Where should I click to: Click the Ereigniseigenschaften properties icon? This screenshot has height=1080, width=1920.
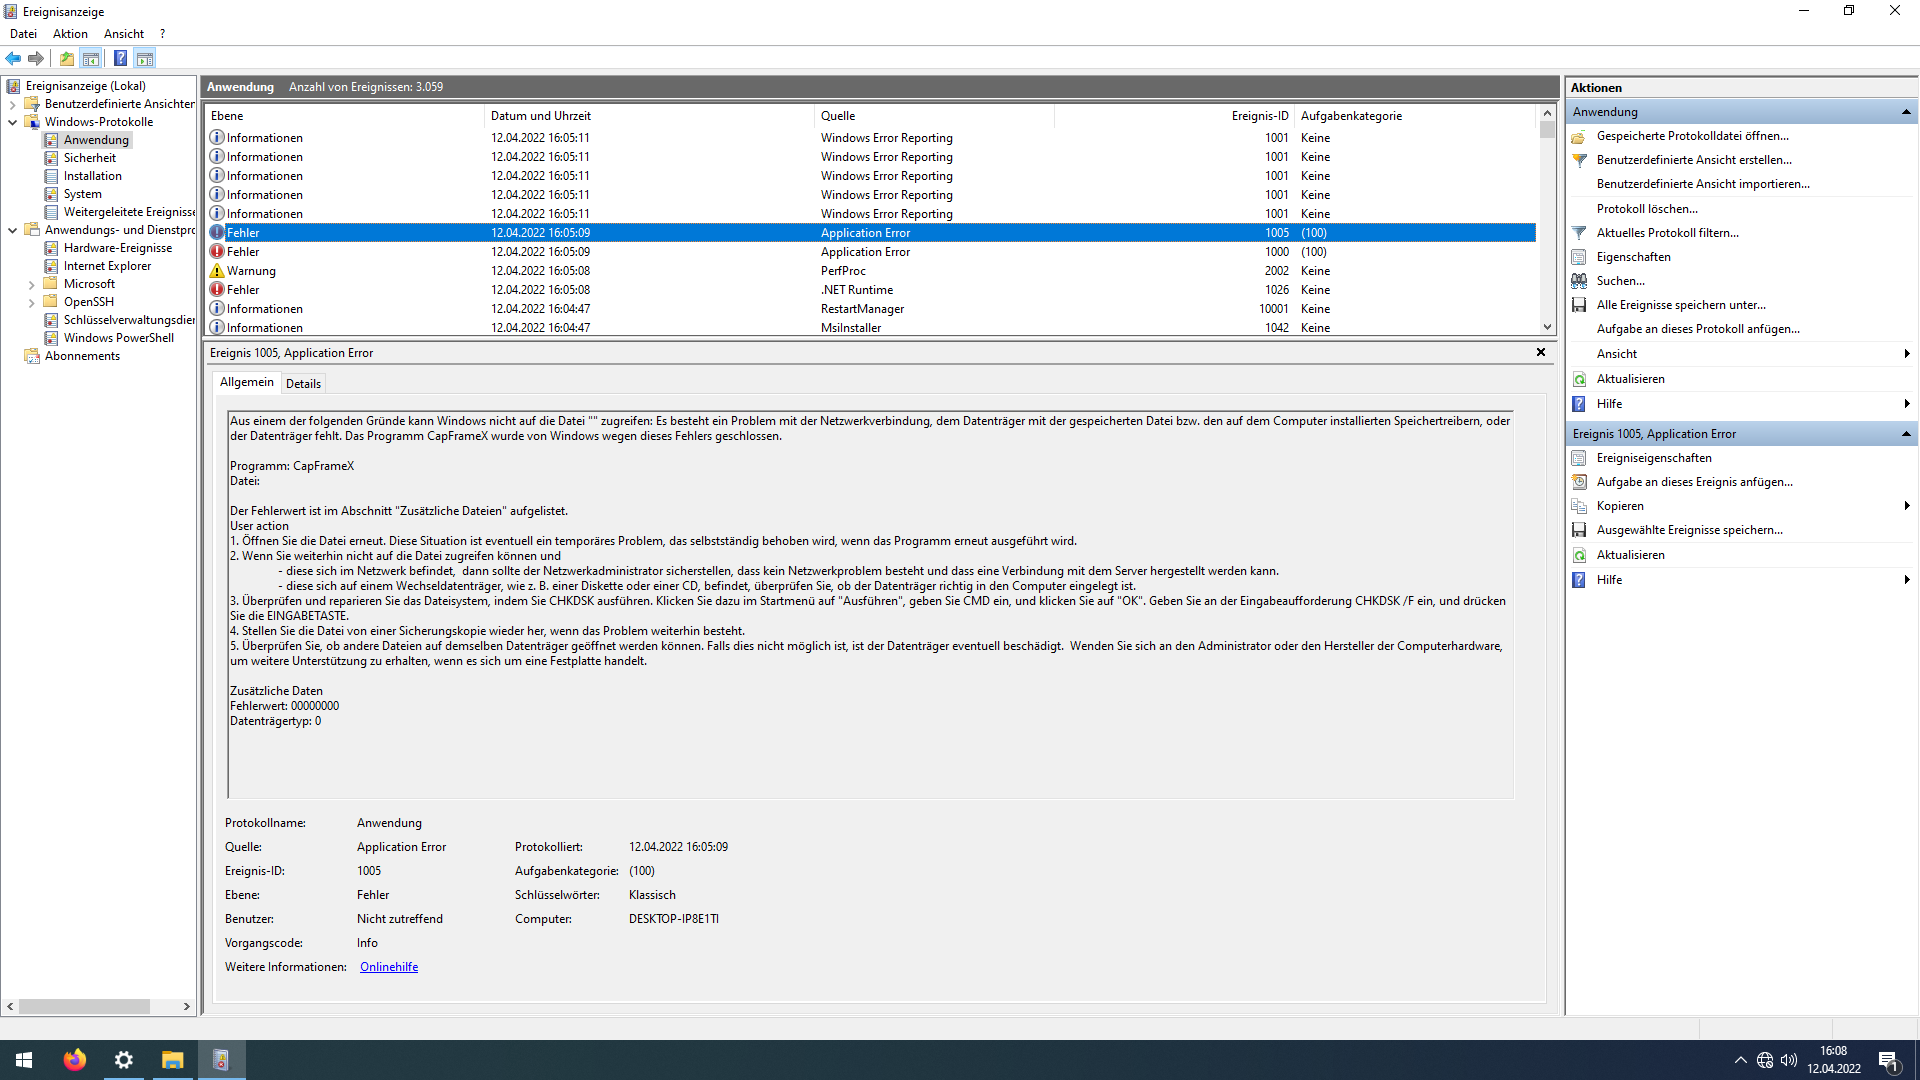[1579, 458]
